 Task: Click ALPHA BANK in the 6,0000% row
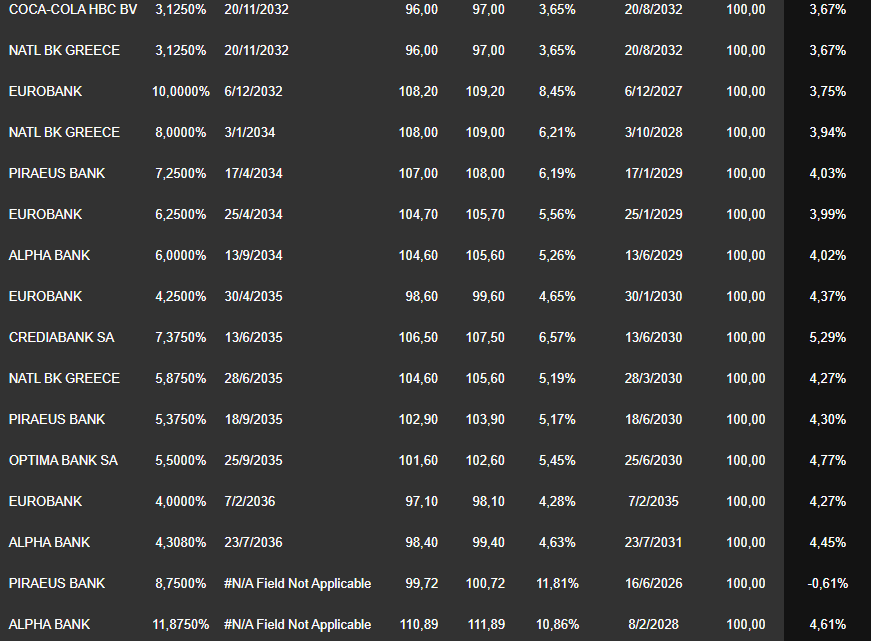[x=49, y=256]
